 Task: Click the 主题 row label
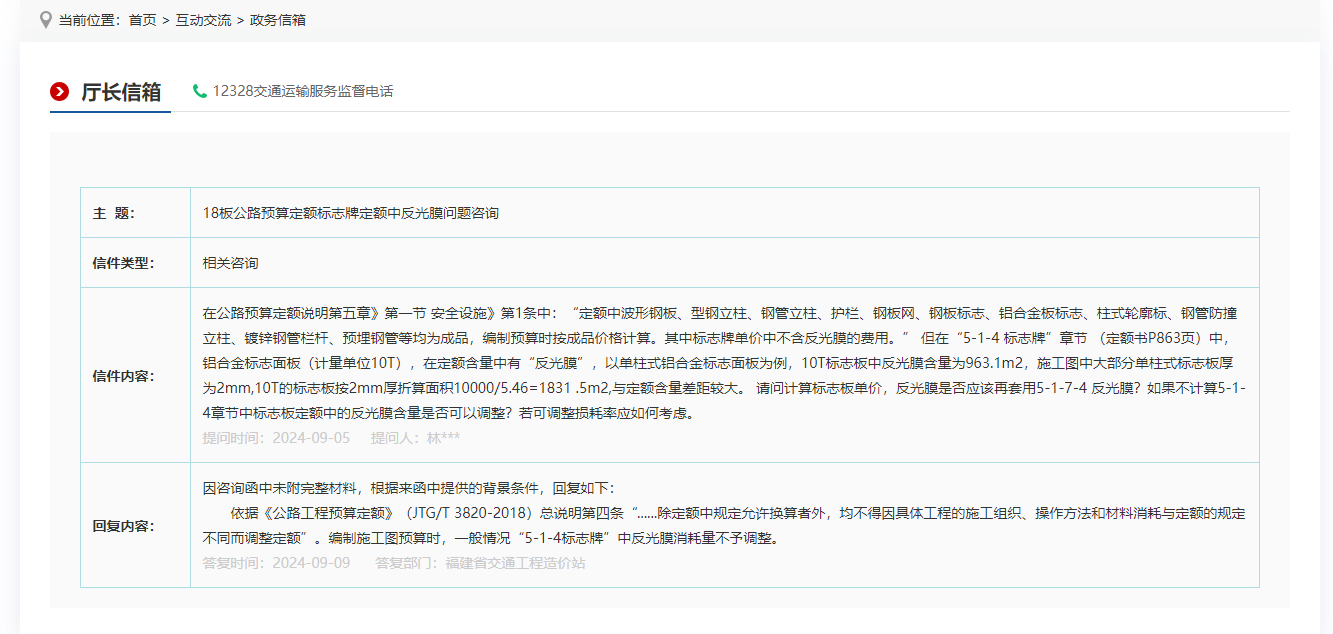(113, 213)
